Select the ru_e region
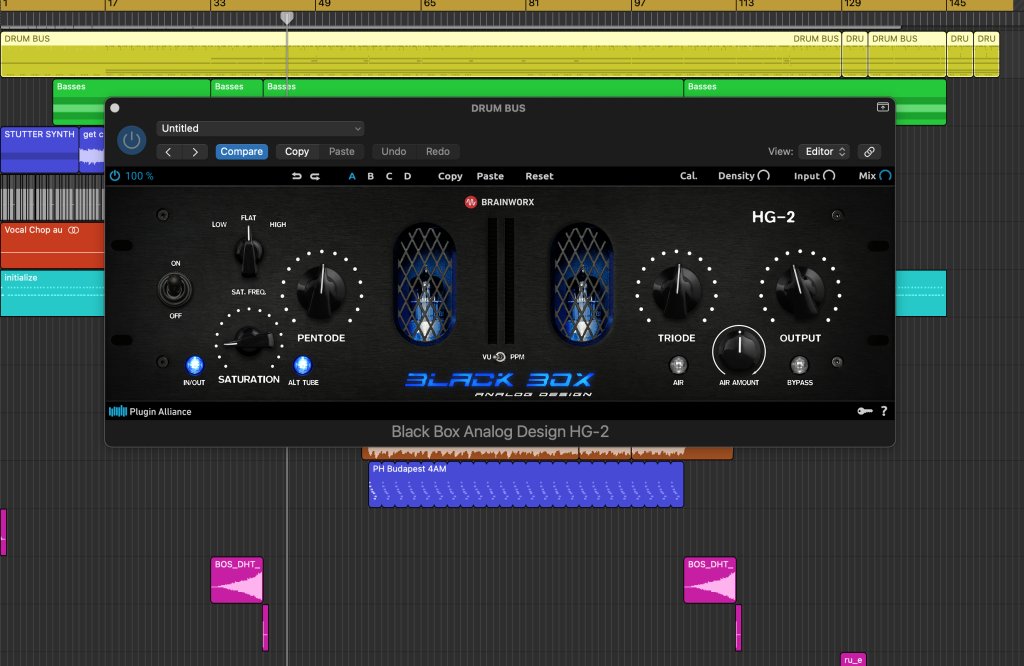This screenshot has height=666, width=1024. tap(853, 659)
